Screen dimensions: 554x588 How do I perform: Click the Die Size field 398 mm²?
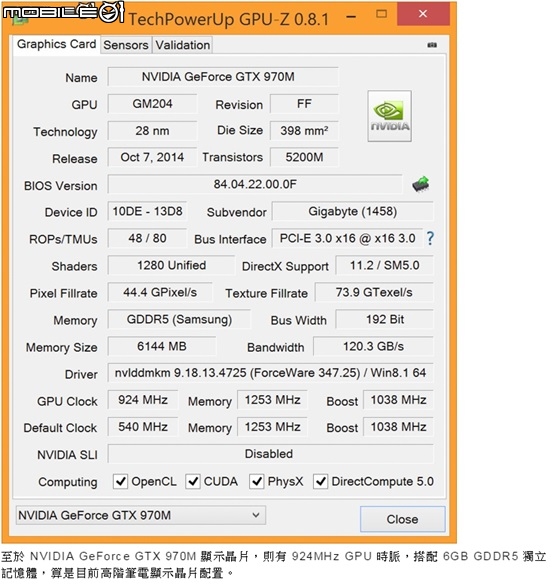304,131
